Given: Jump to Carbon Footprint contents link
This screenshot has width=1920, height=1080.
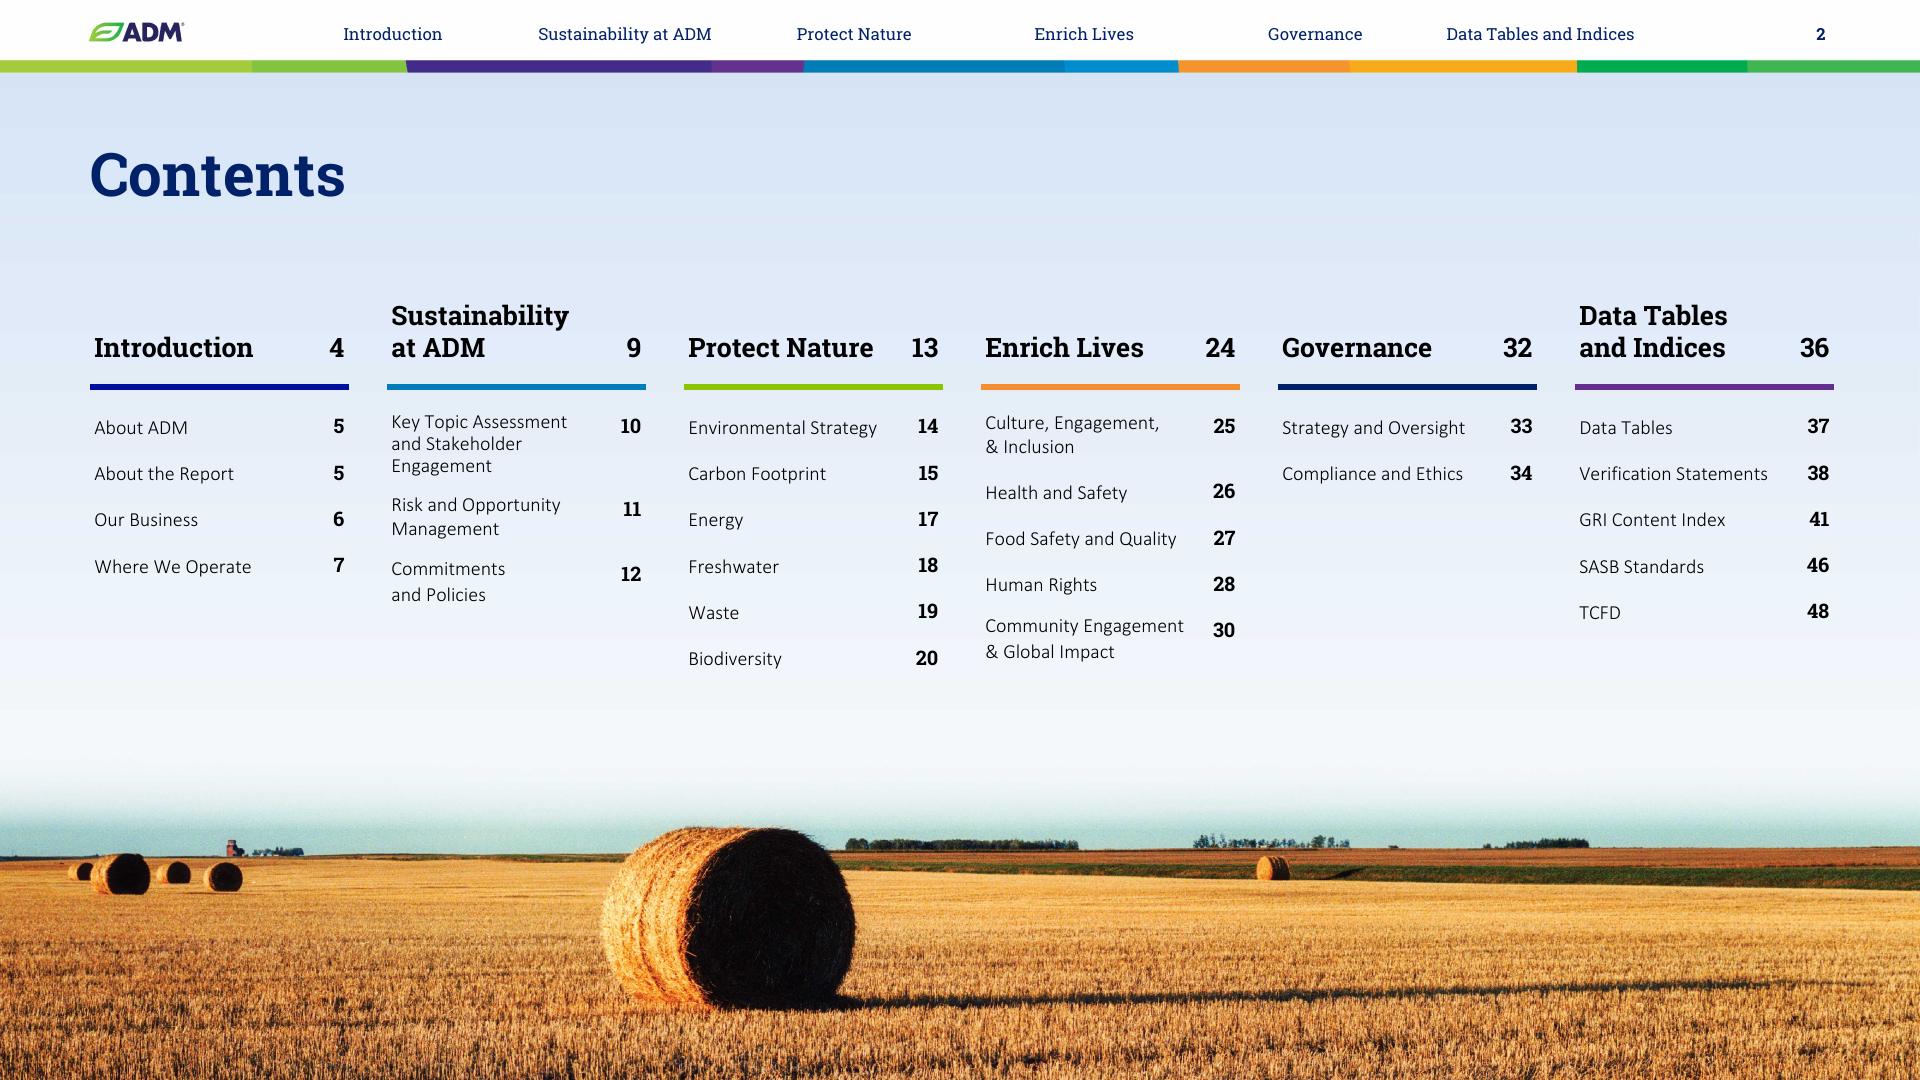Looking at the screenshot, I should 757,474.
